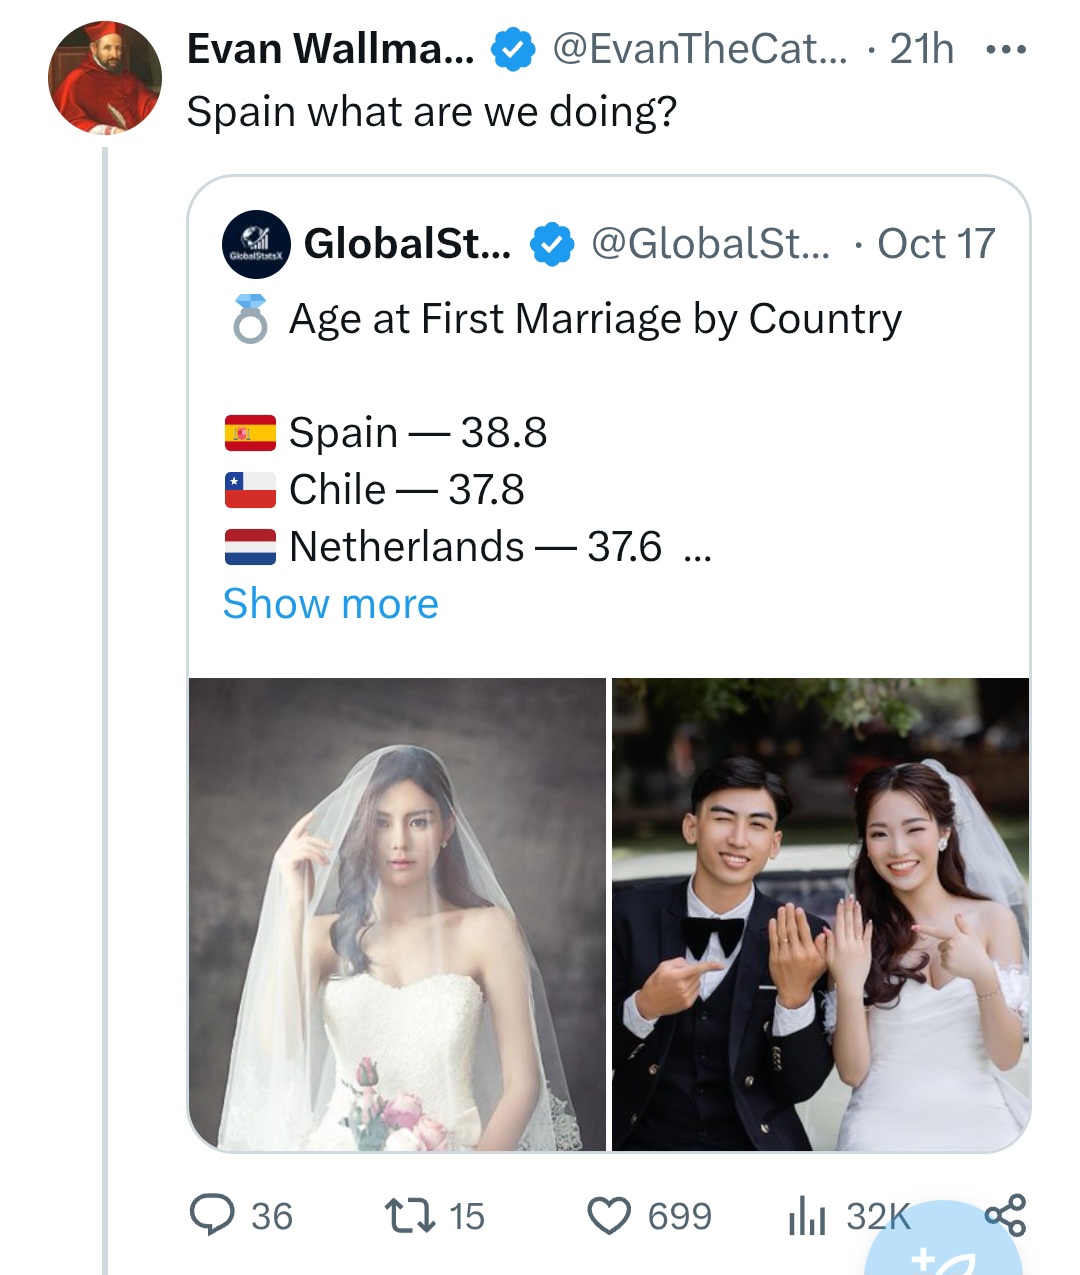Open the GlobalStats profile logo
Screen dimensions: 1080x1275
coord(256,244)
